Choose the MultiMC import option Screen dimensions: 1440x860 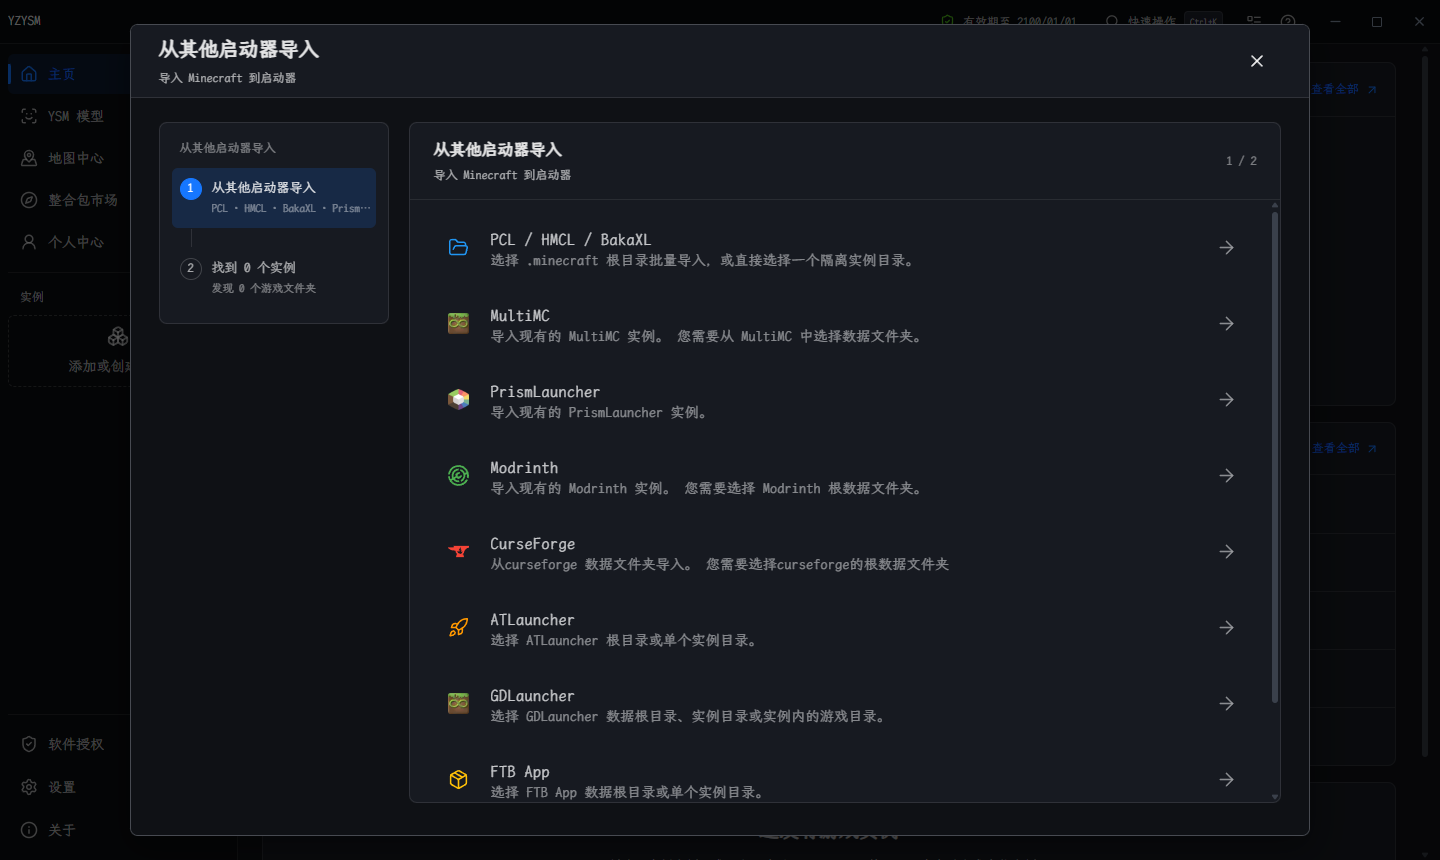point(841,324)
